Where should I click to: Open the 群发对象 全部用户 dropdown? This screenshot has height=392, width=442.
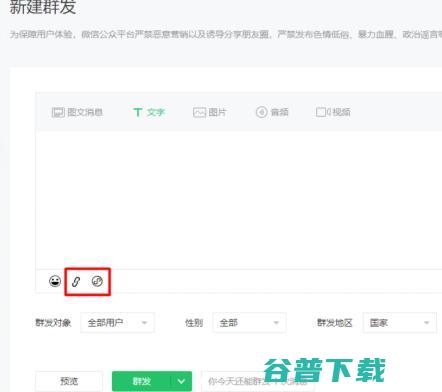click(x=117, y=323)
